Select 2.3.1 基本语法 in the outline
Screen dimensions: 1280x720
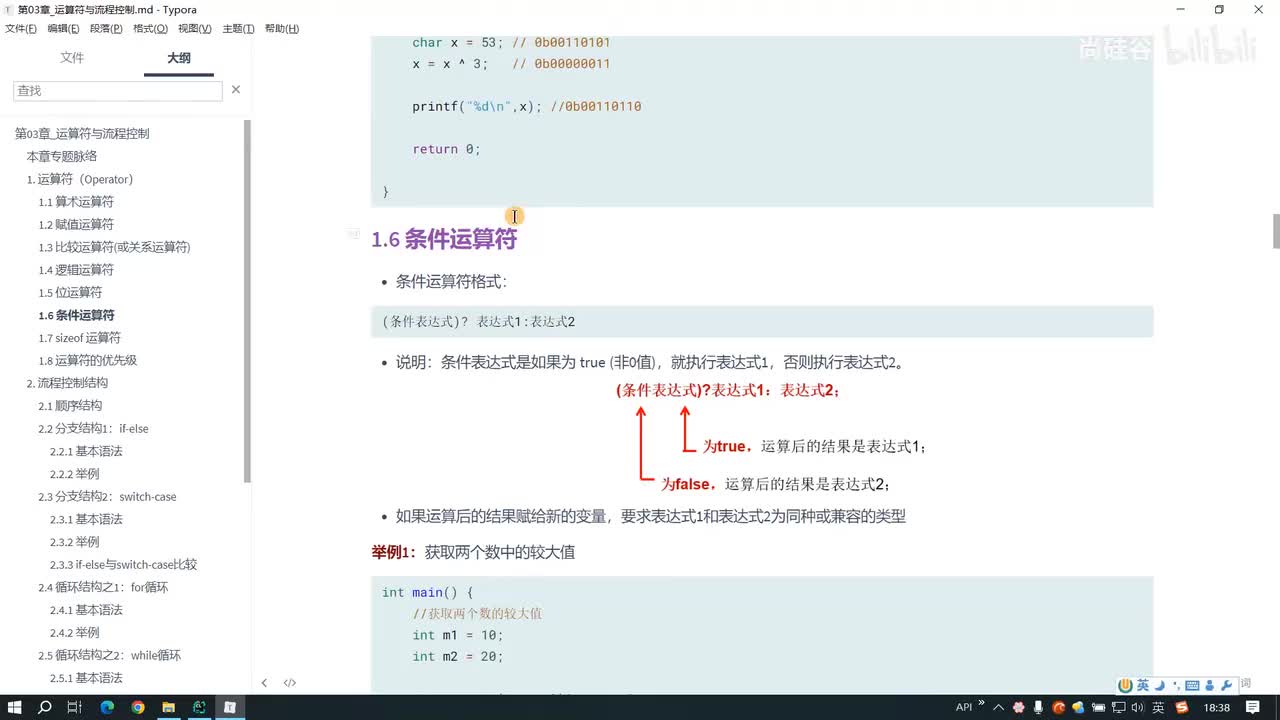point(86,519)
